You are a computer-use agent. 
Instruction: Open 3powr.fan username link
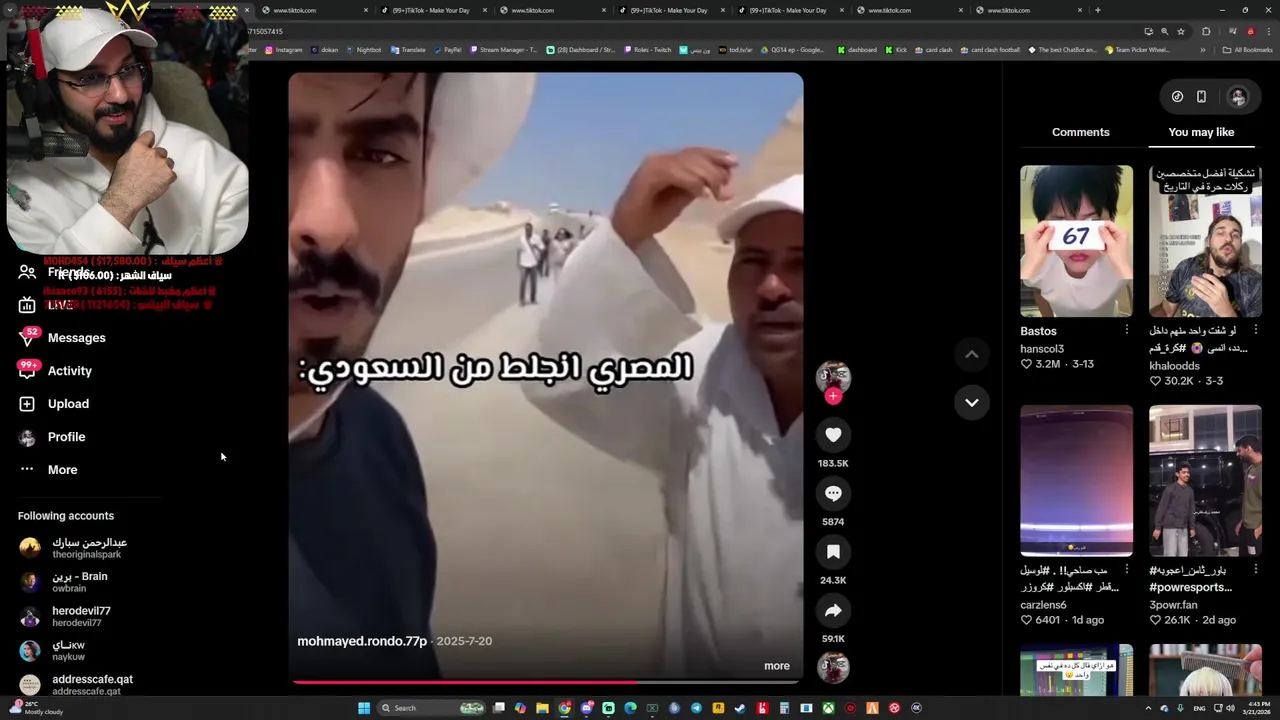click(x=1173, y=605)
